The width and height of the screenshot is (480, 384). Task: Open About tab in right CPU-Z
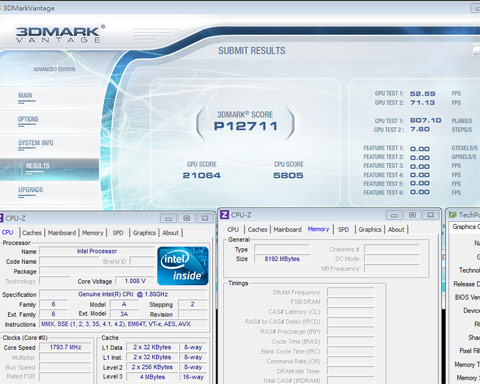tap(396, 230)
